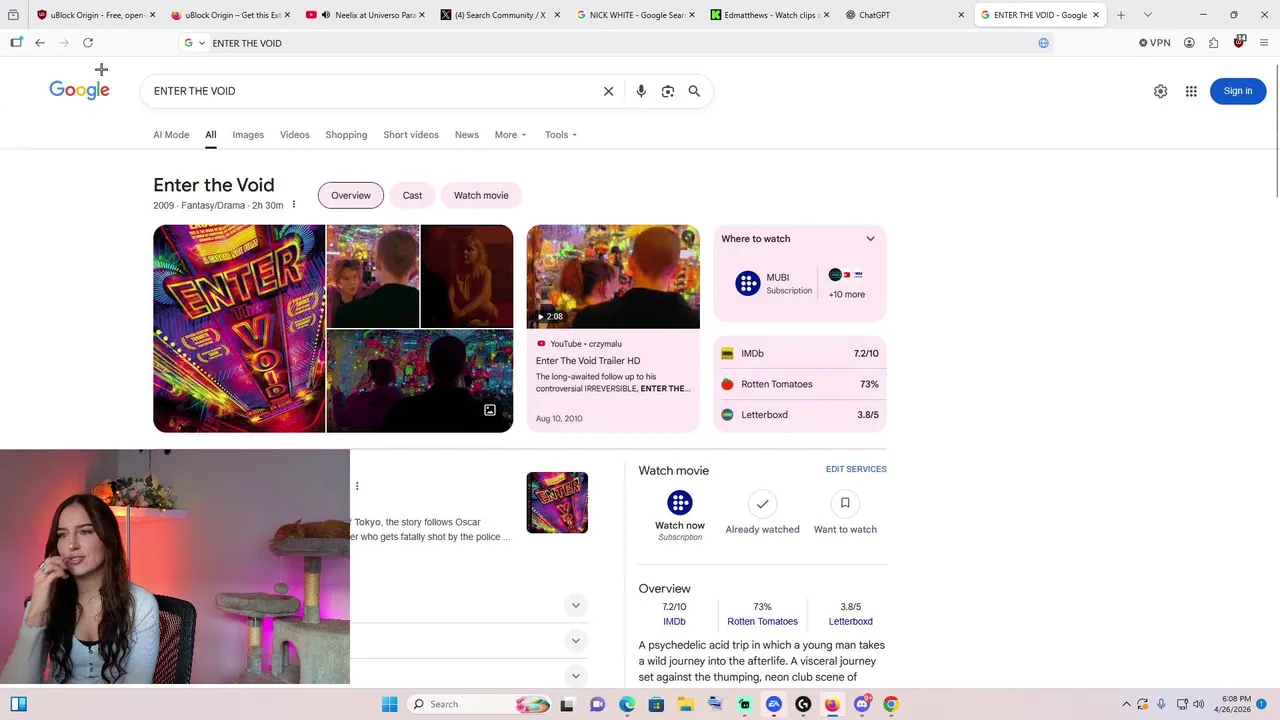Open site info dropdown in address bar

pos(194,43)
